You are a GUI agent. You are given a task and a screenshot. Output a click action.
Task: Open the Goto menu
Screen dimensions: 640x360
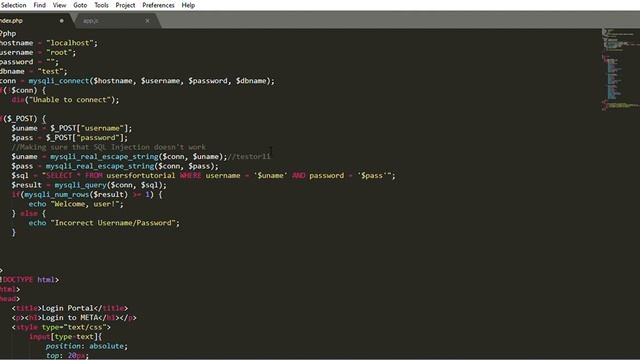(x=80, y=5)
